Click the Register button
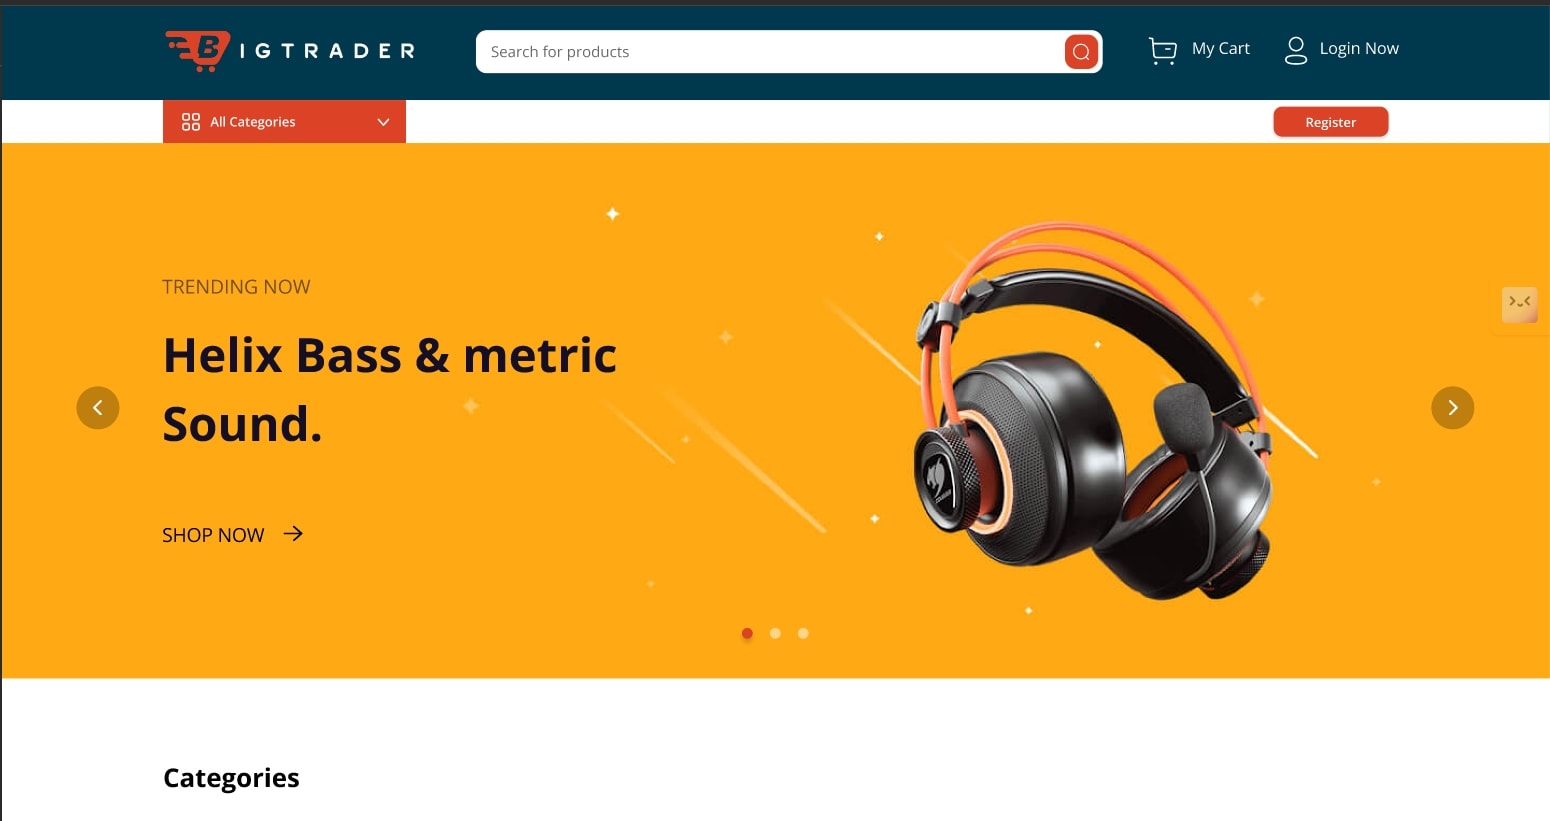This screenshot has width=1550, height=821. coord(1331,122)
